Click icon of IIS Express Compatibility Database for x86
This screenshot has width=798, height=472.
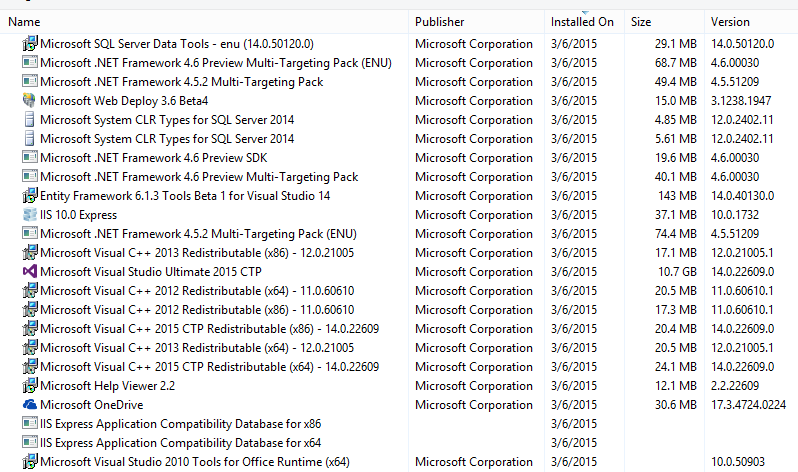30,423
